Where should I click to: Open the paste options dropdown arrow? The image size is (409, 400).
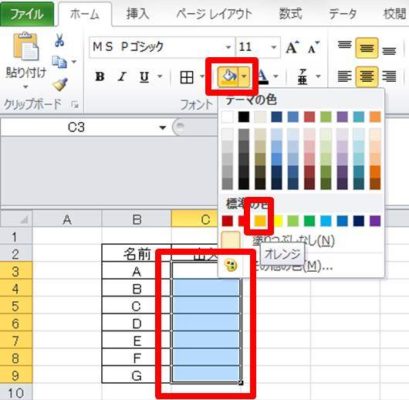(26, 87)
